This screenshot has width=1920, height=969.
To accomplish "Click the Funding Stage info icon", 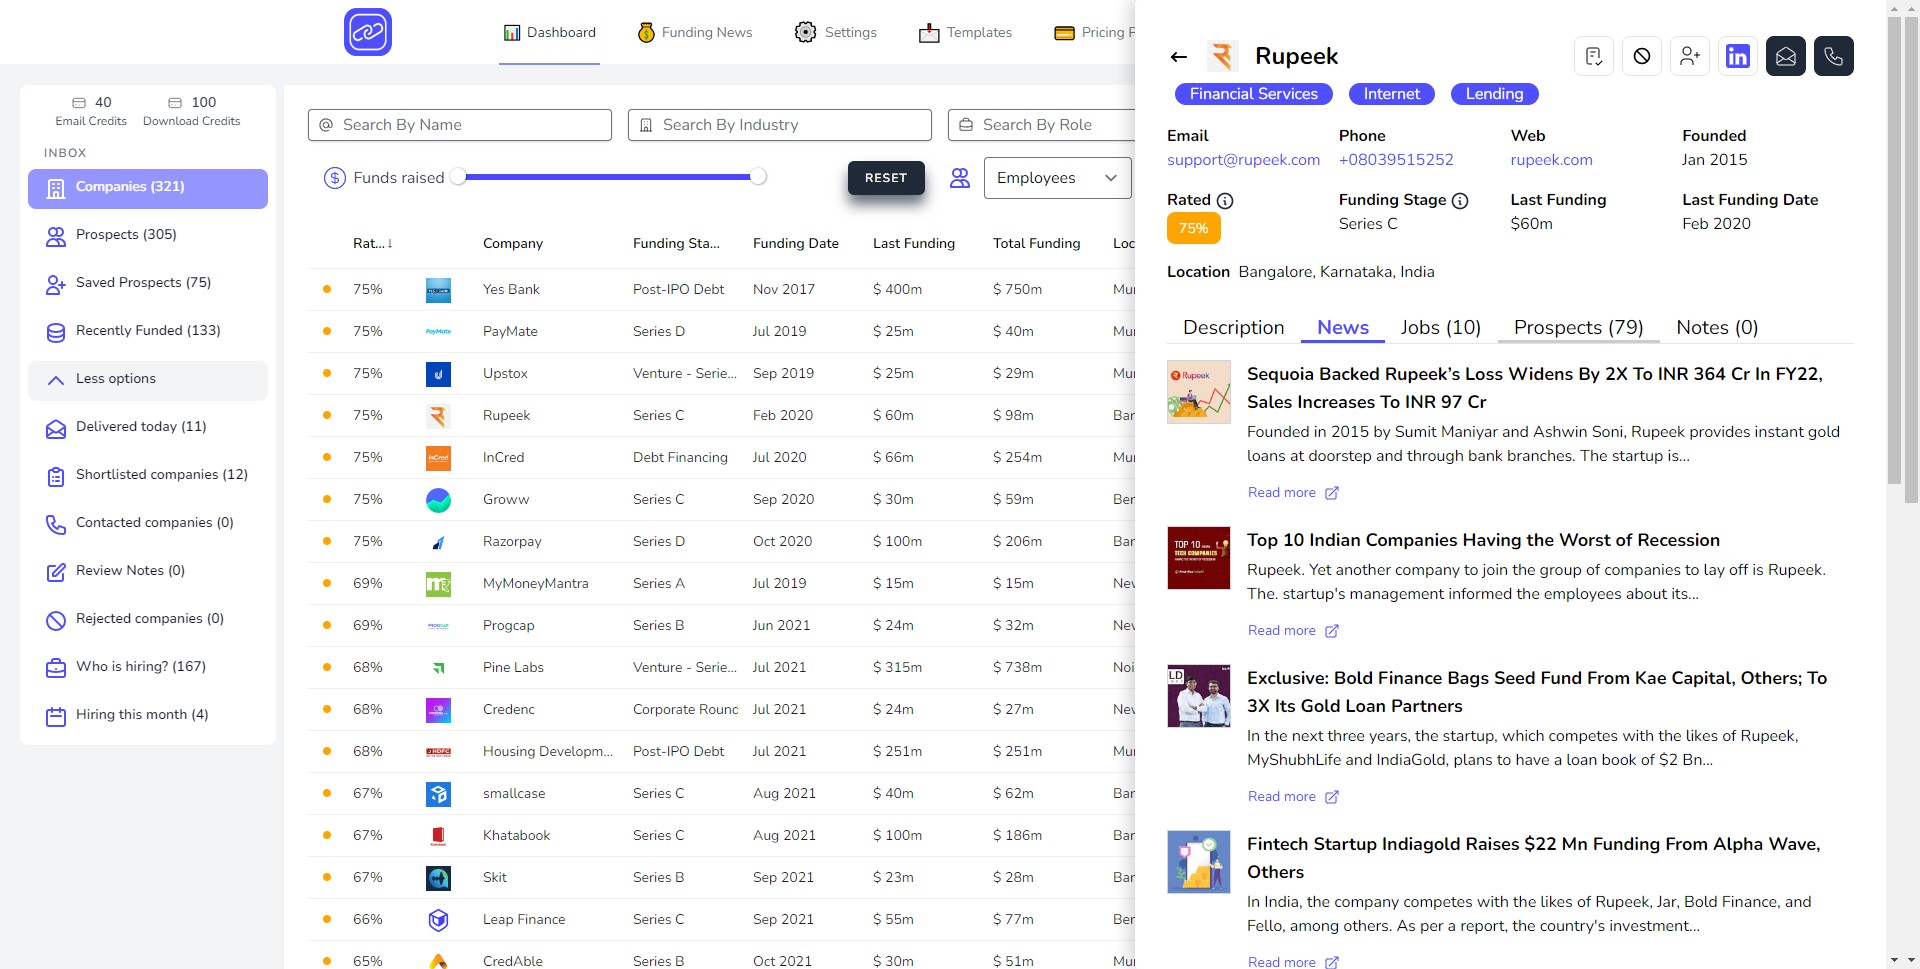I will click(x=1460, y=201).
